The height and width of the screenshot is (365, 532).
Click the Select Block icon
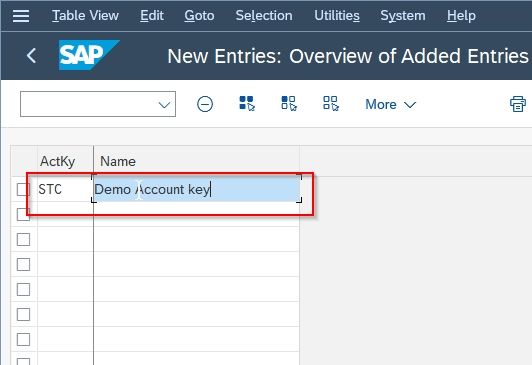[289, 103]
